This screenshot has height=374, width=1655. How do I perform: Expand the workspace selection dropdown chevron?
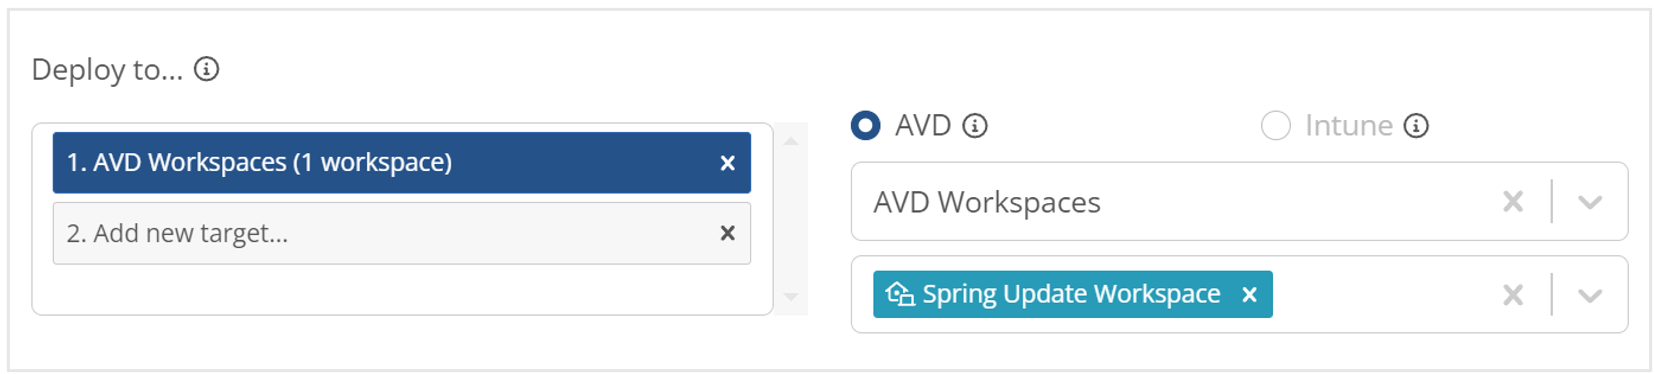1590,295
